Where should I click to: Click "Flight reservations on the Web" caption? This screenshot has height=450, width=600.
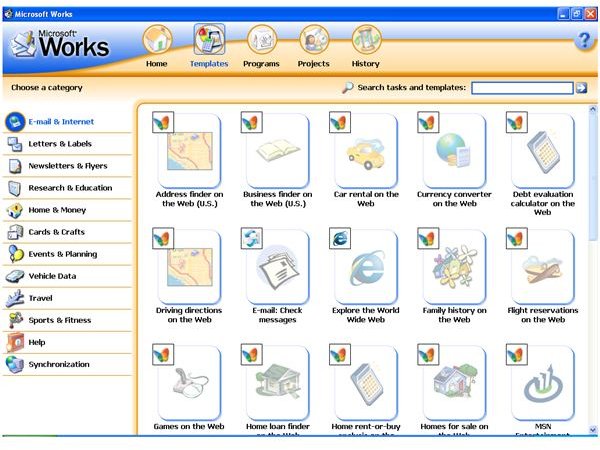(543, 315)
